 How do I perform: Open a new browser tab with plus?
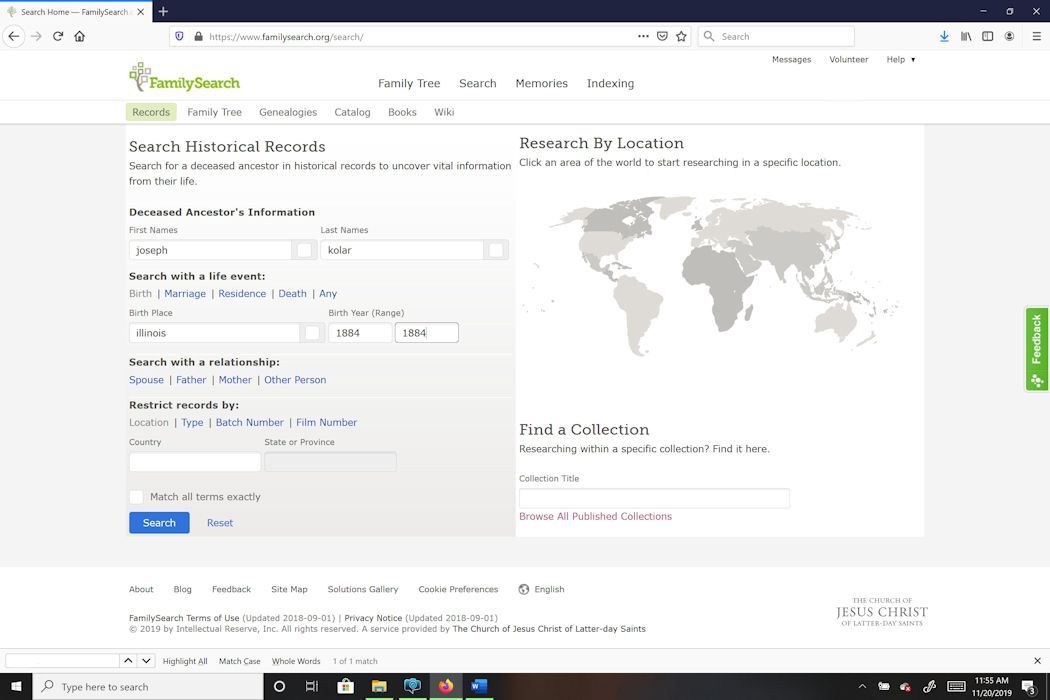click(163, 11)
